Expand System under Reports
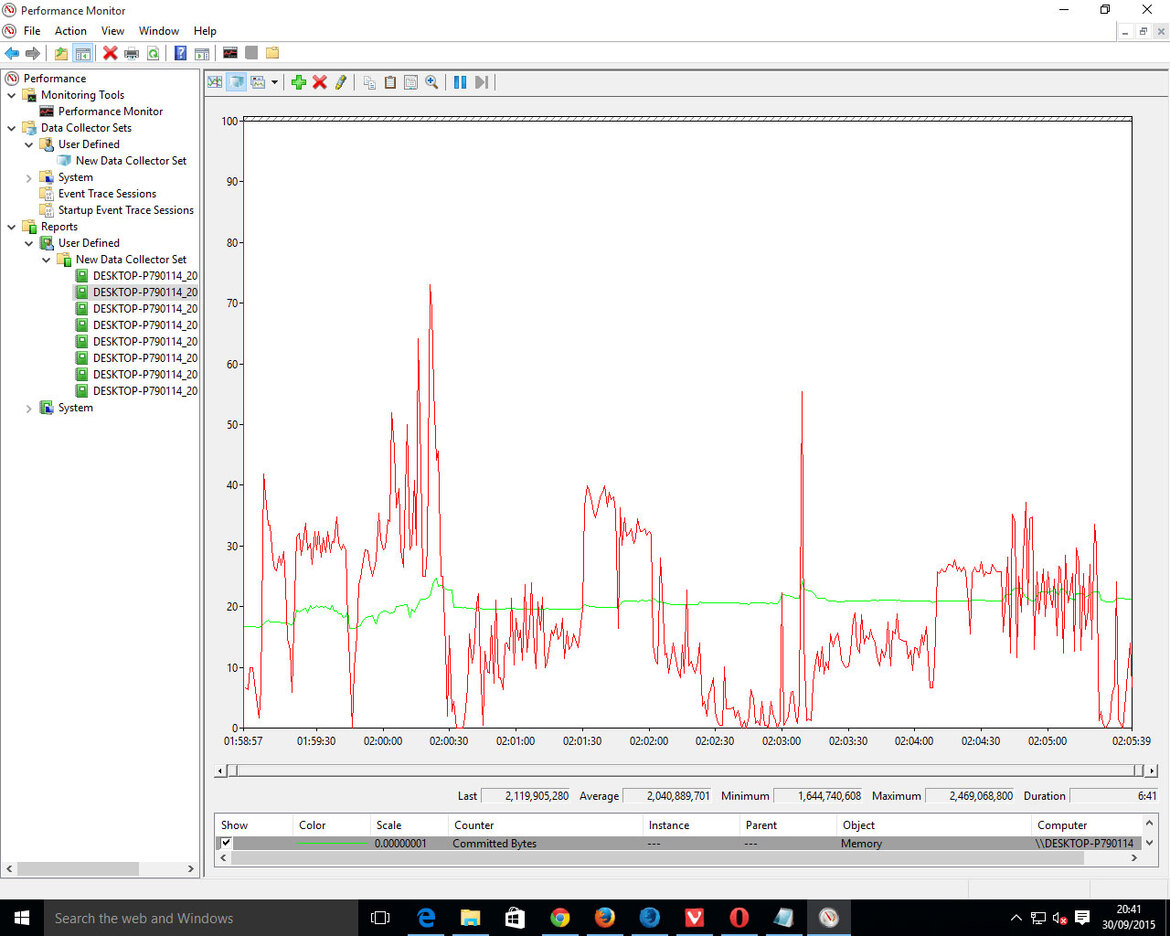The width and height of the screenshot is (1170, 936). [x=29, y=408]
